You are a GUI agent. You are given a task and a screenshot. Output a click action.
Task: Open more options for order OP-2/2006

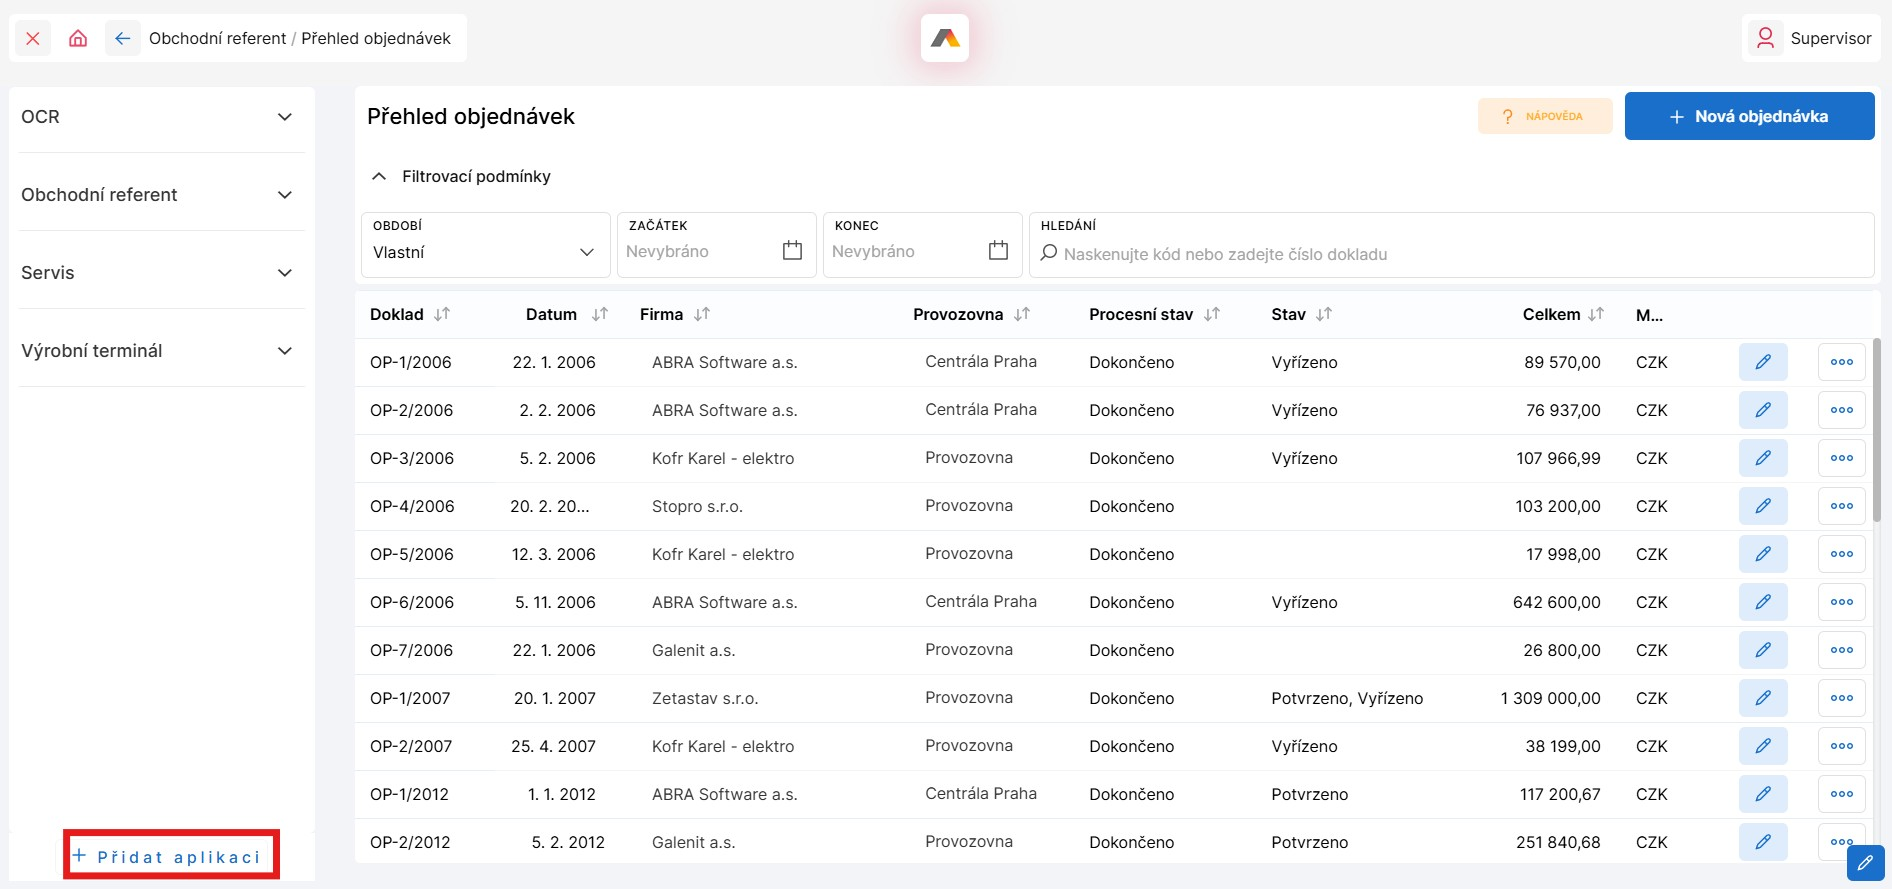pyautogui.click(x=1842, y=410)
